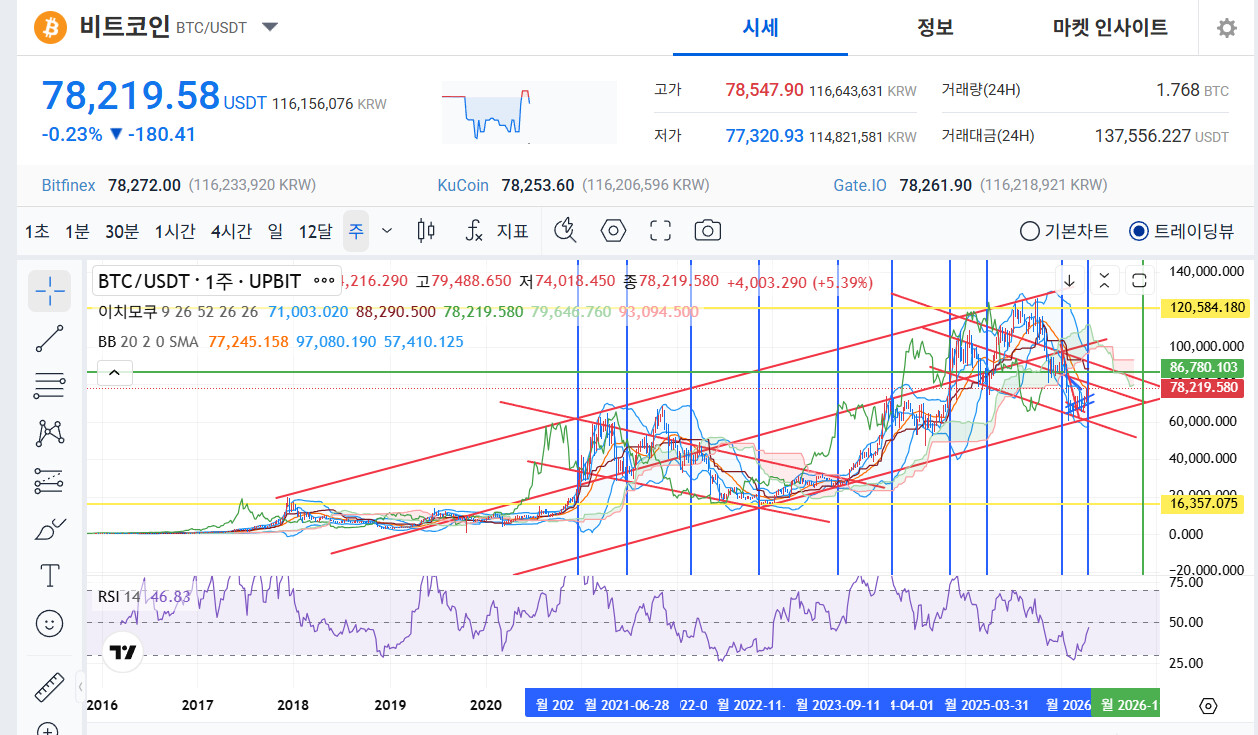Switch to the 정보 tab
The image size is (1258, 735).
click(x=935, y=27)
